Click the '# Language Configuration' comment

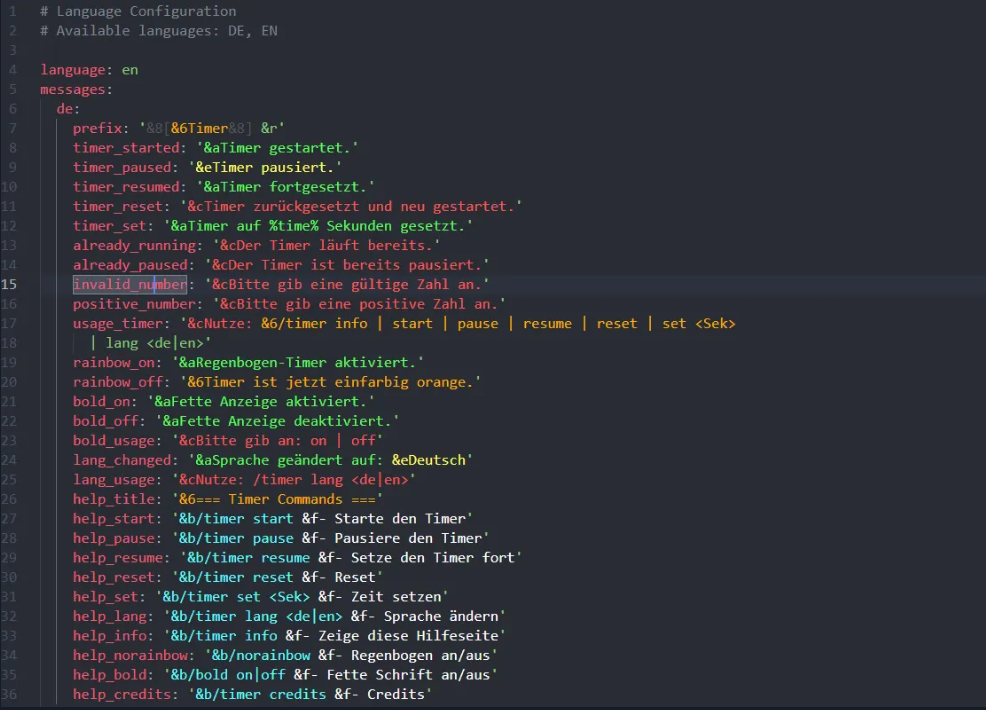(x=138, y=11)
